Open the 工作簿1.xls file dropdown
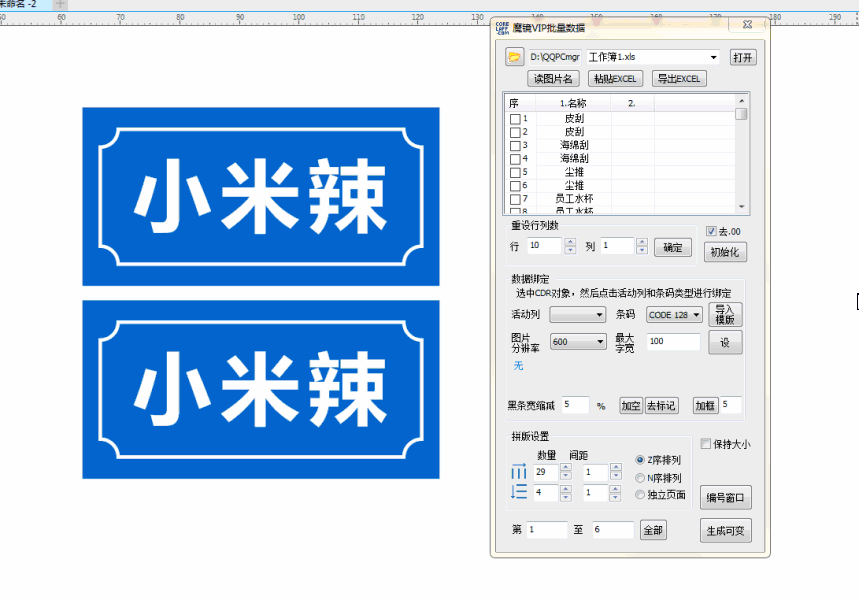The image size is (859, 600). (713, 58)
